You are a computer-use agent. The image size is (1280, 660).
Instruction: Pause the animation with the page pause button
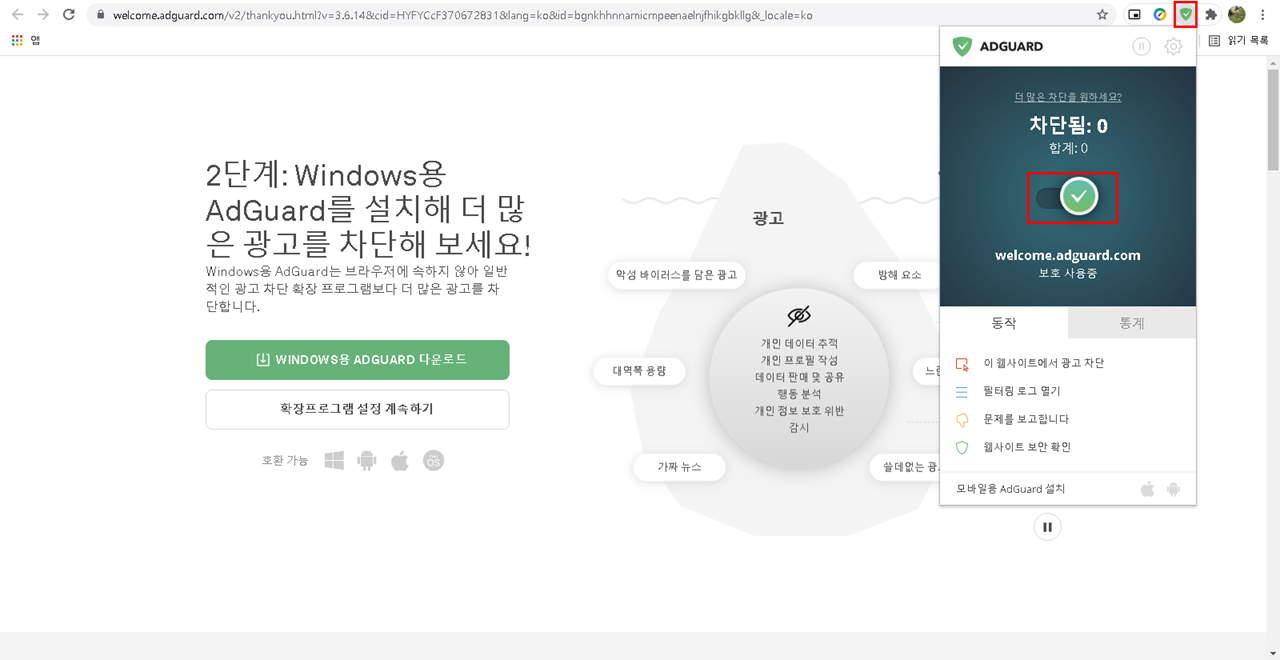click(x=1047, y=527)
